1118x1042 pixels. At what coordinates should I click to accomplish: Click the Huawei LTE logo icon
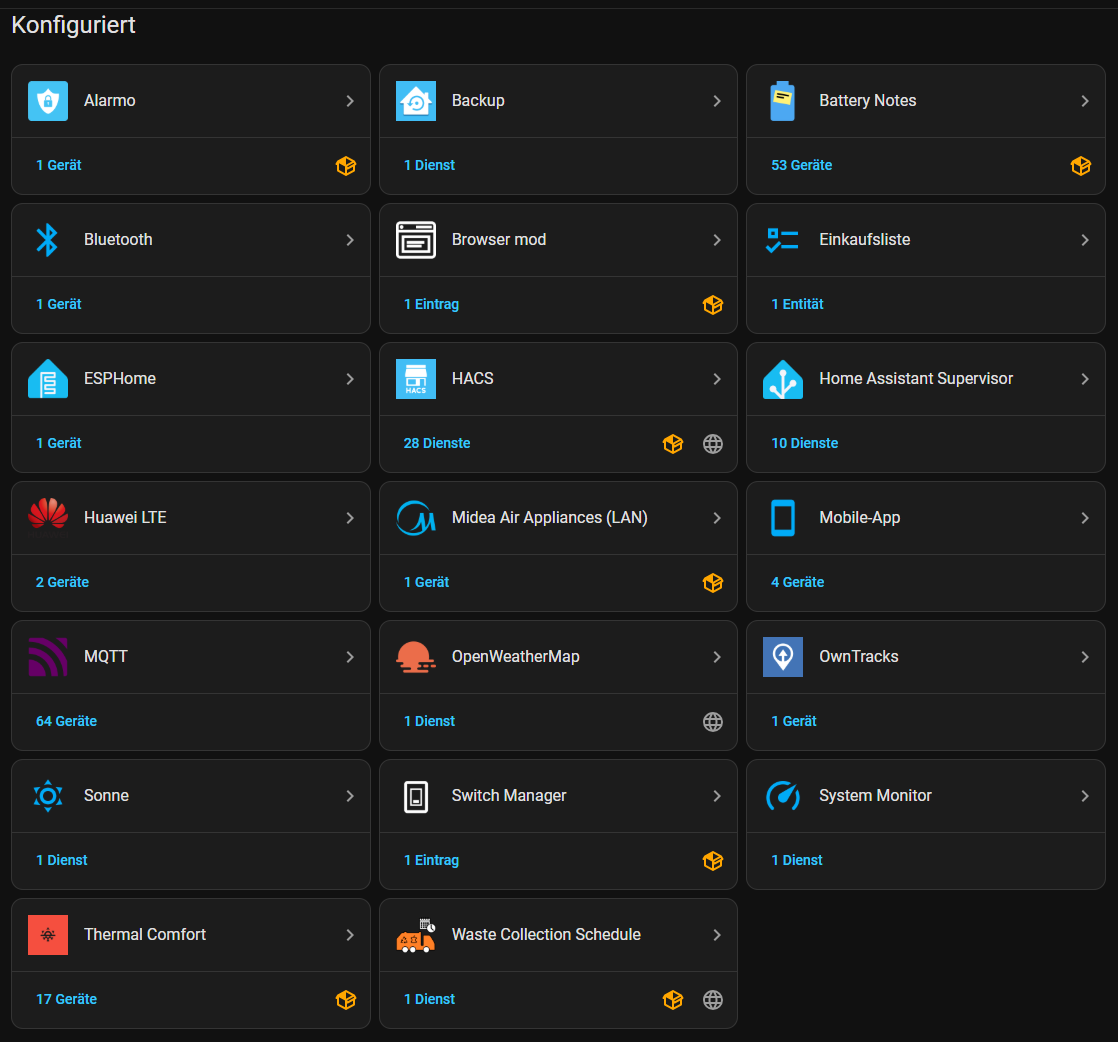pos(48,518)
